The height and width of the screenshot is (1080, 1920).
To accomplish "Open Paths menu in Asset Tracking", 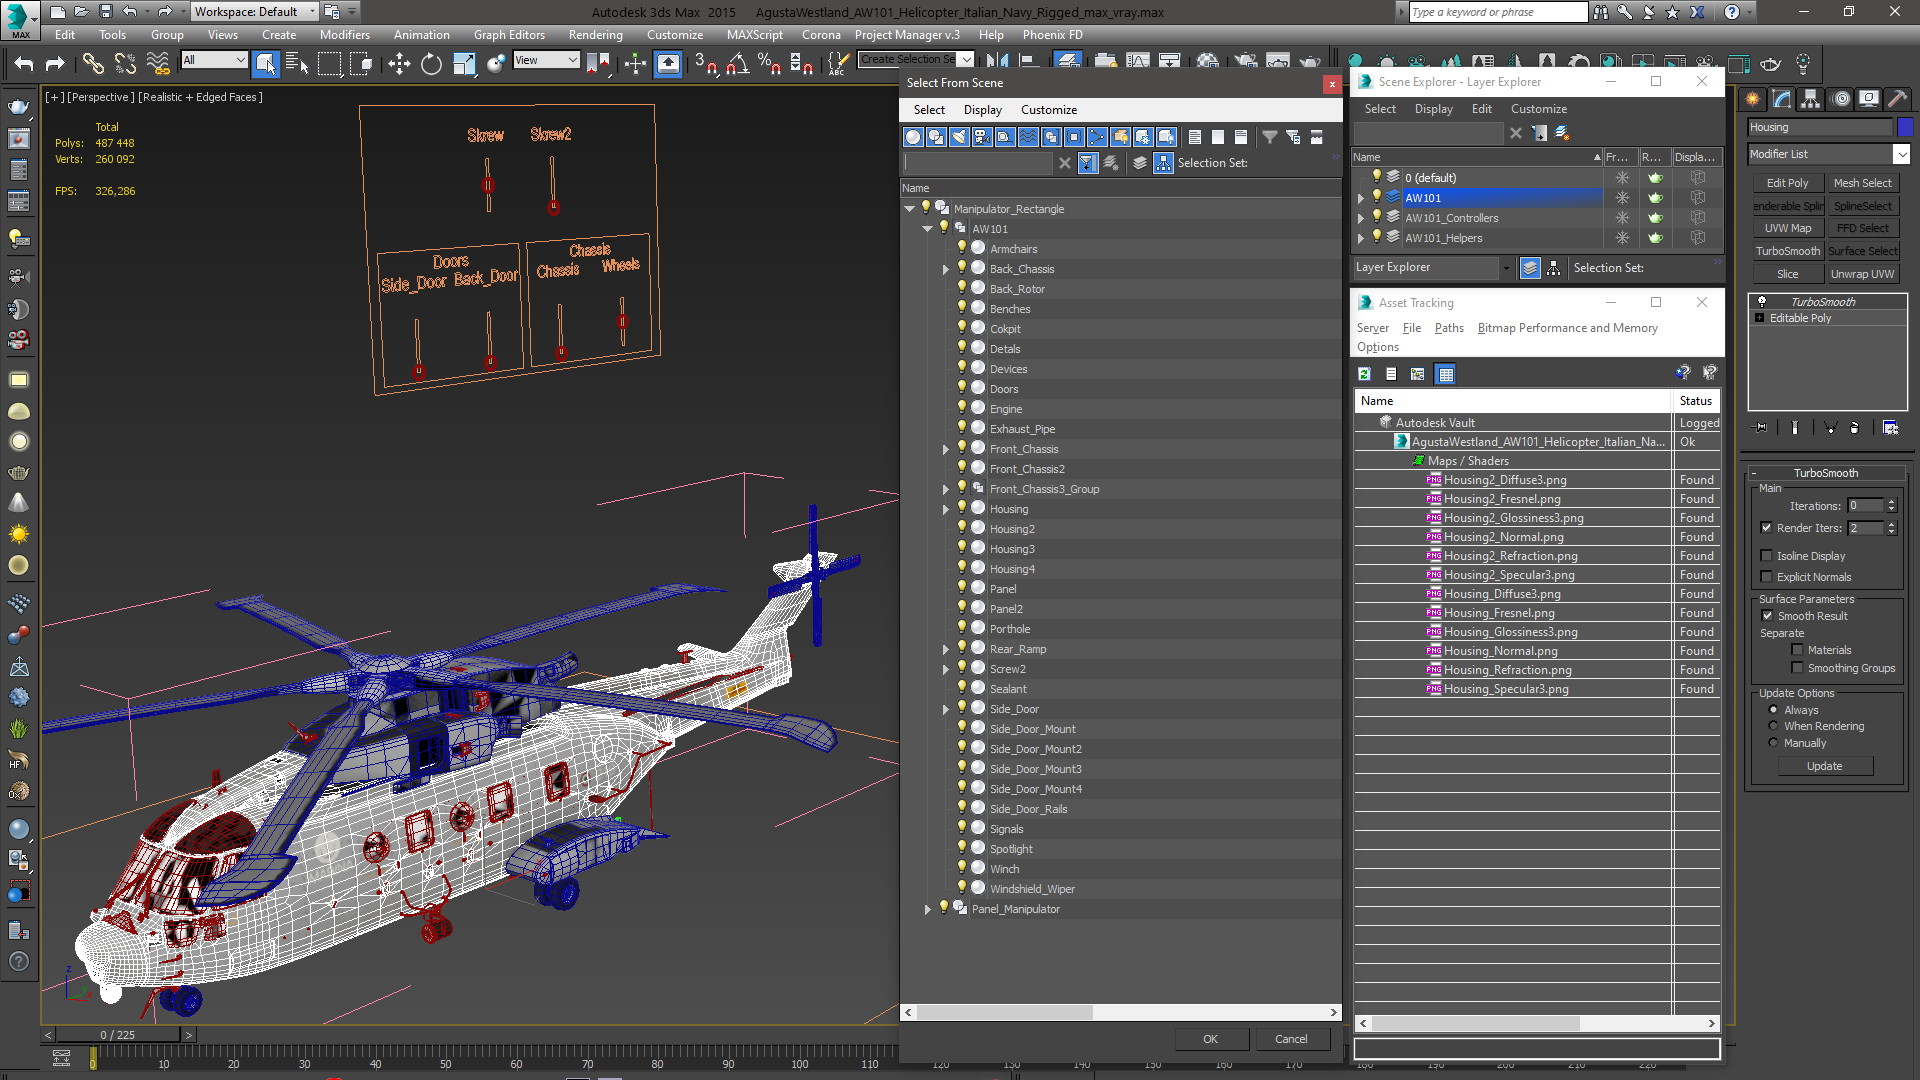I will 1448,328.
